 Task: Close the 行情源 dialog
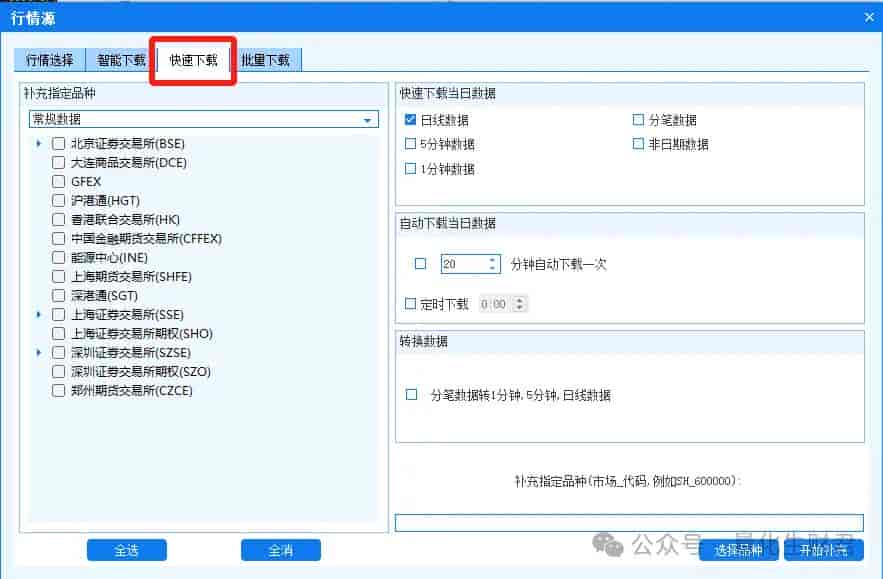coord(869,17)
